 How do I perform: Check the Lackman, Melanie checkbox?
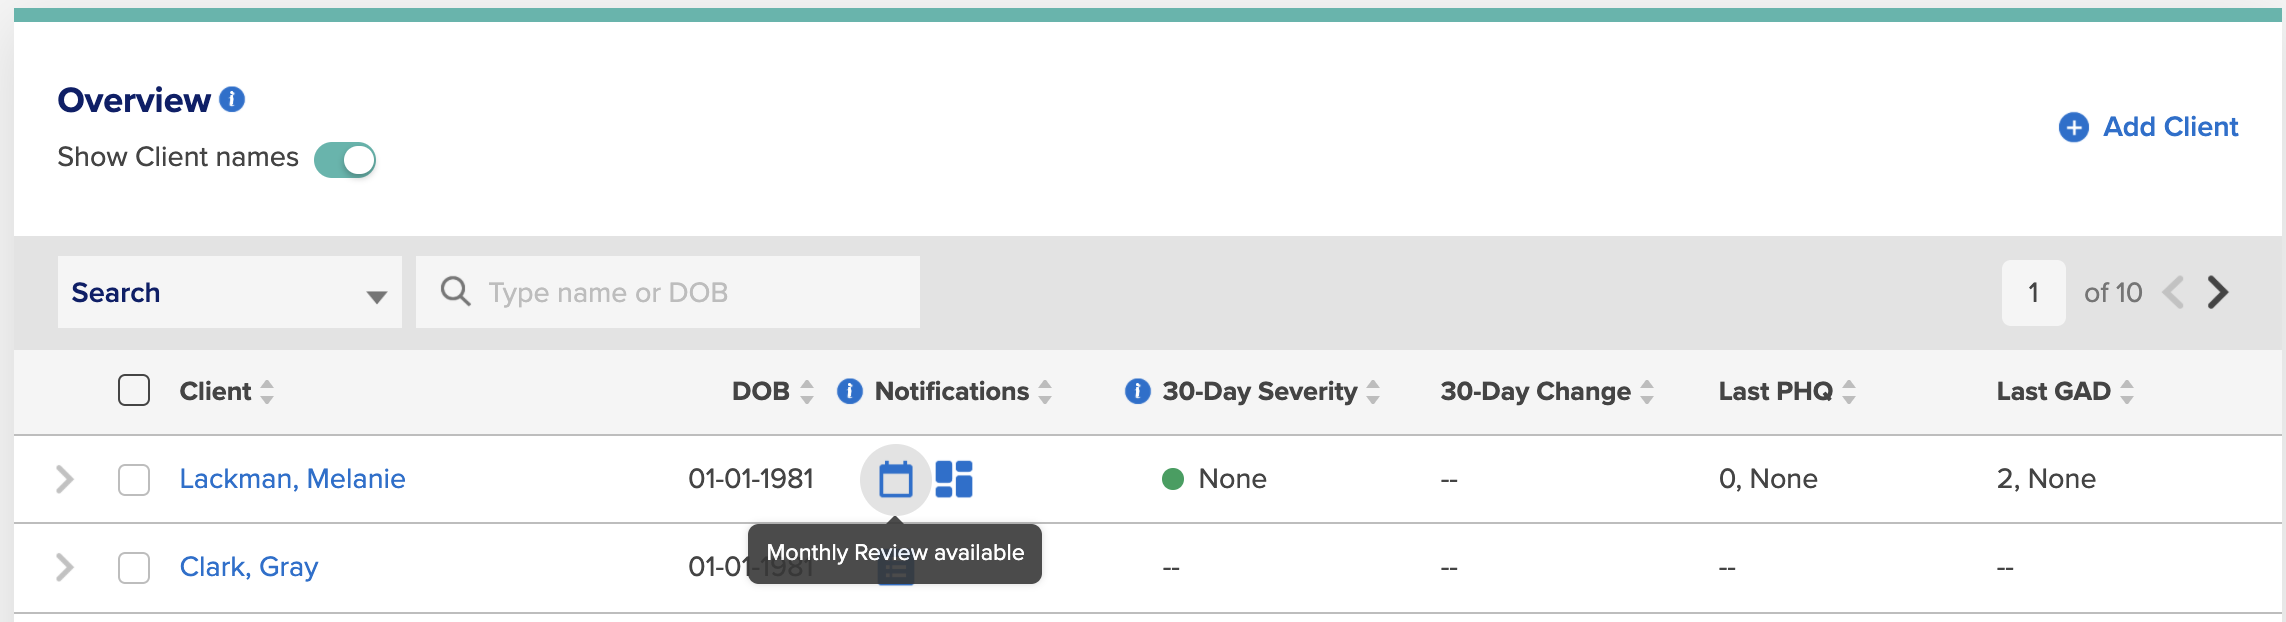134,479
